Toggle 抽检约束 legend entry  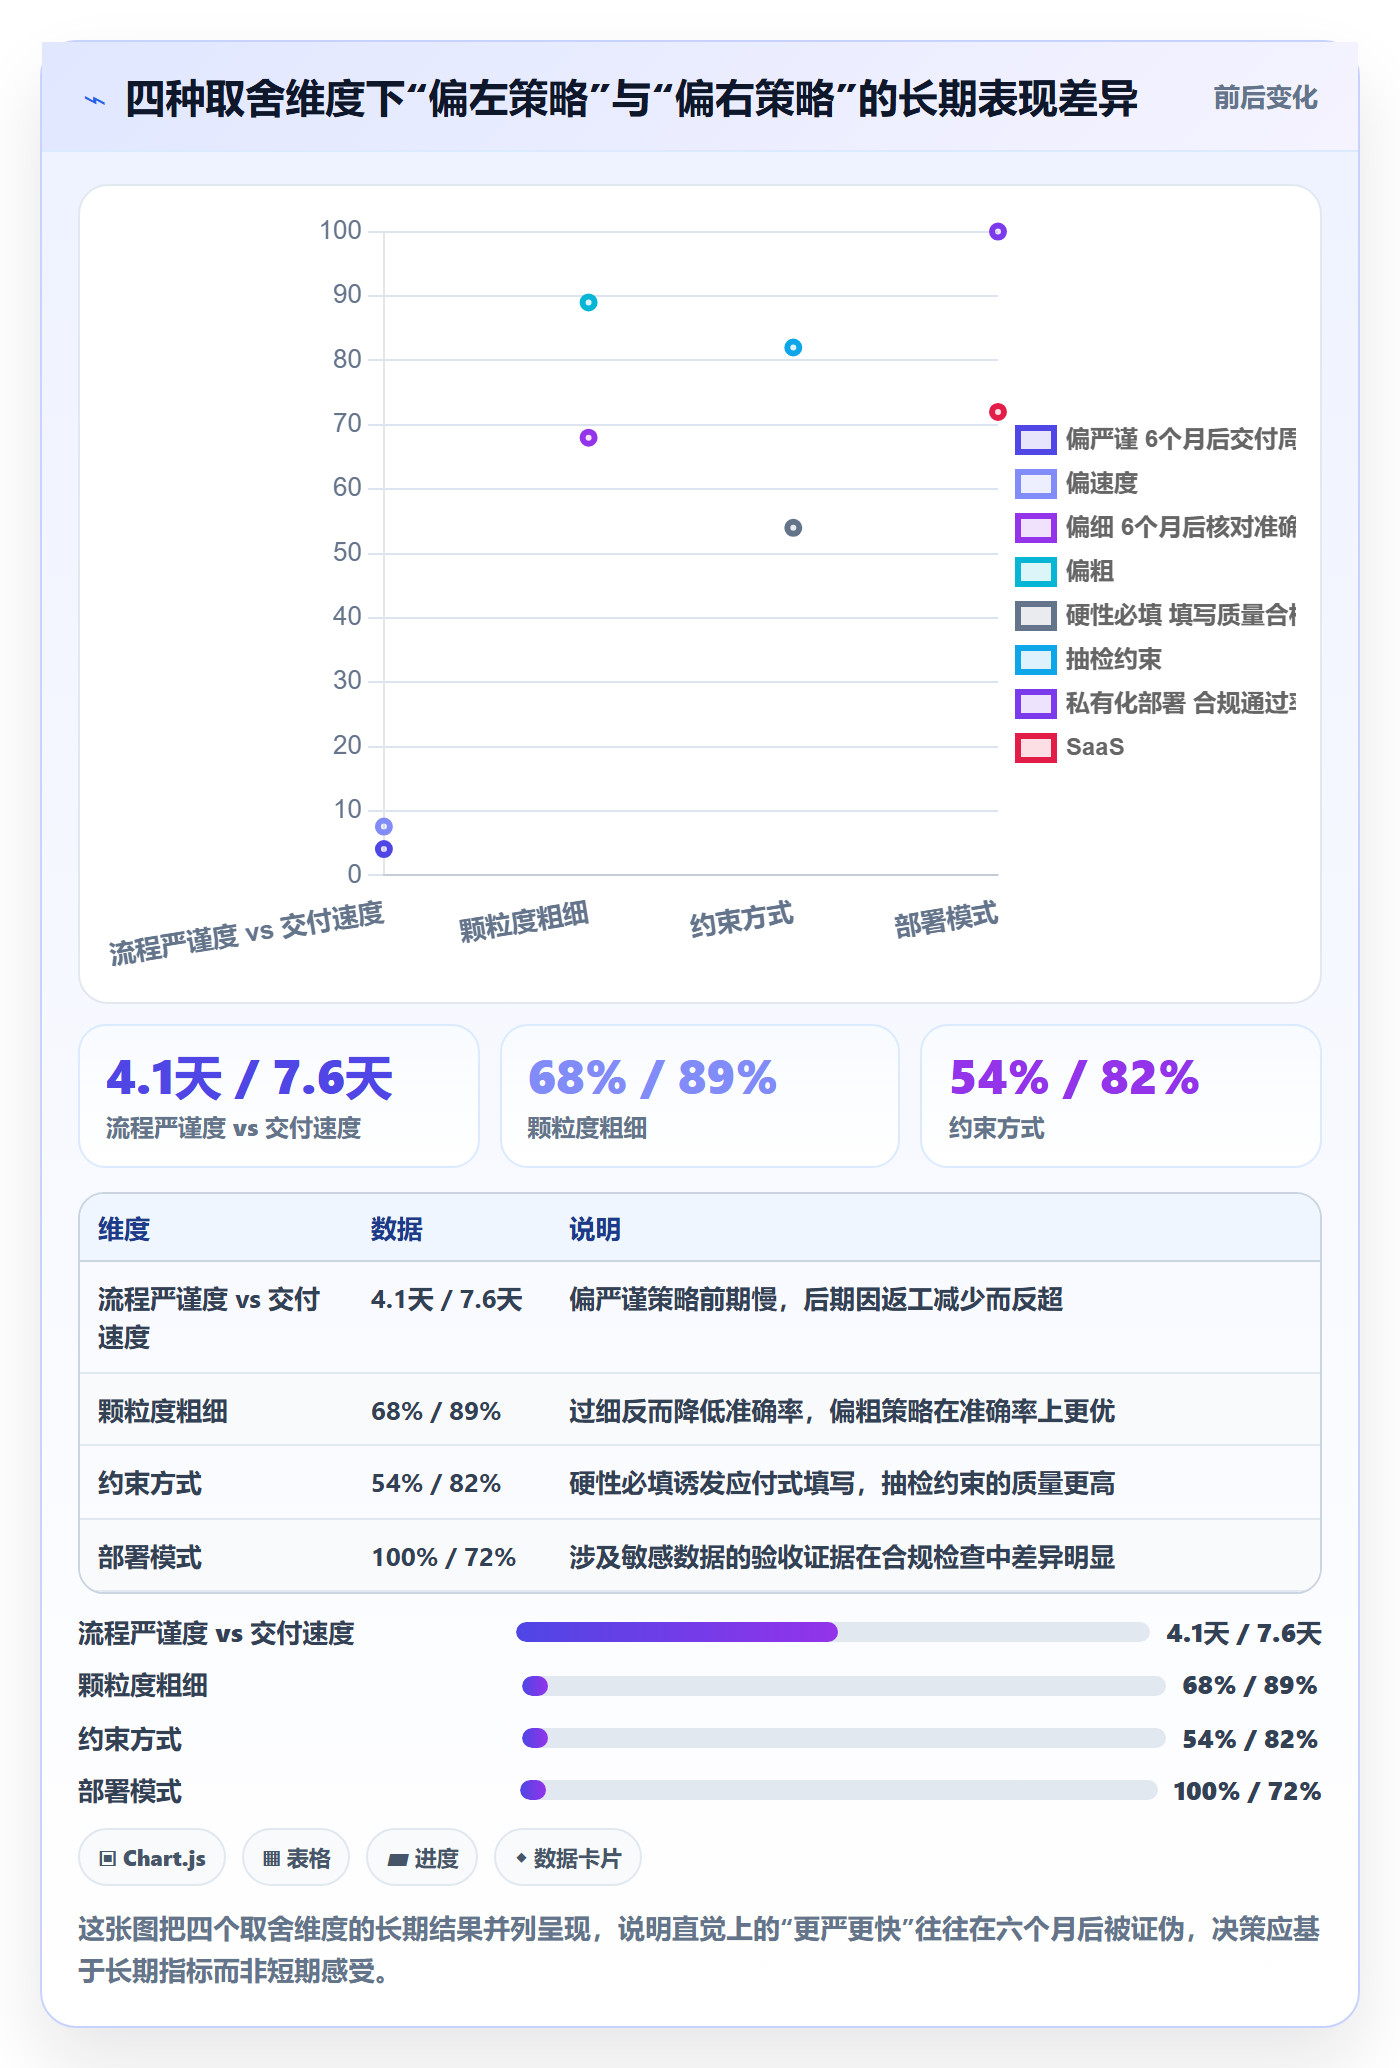[1088, 660]
